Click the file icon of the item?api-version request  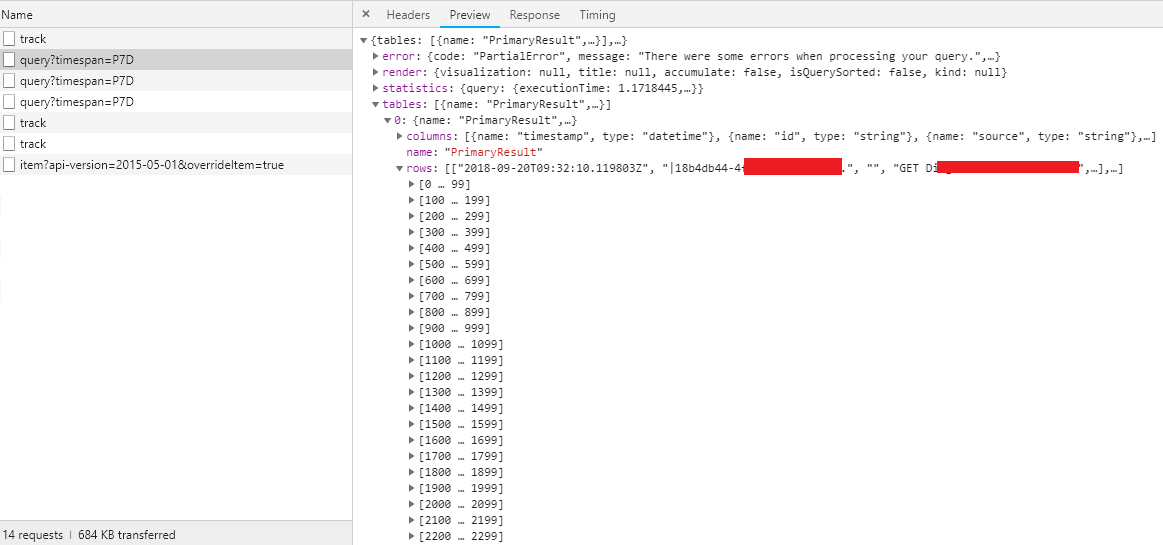[9, 165]
